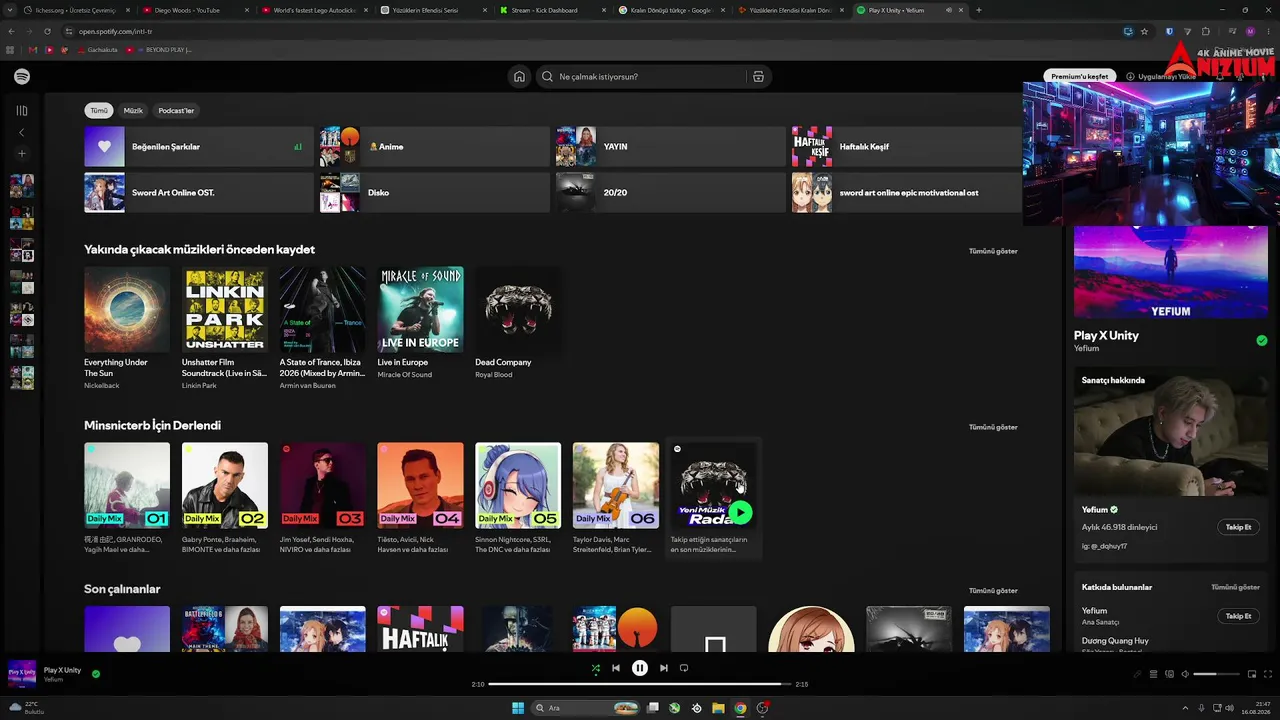The image size is (1280, 720).
Task: Open the Live in Europe album cover
Action: tap(420, 309)
